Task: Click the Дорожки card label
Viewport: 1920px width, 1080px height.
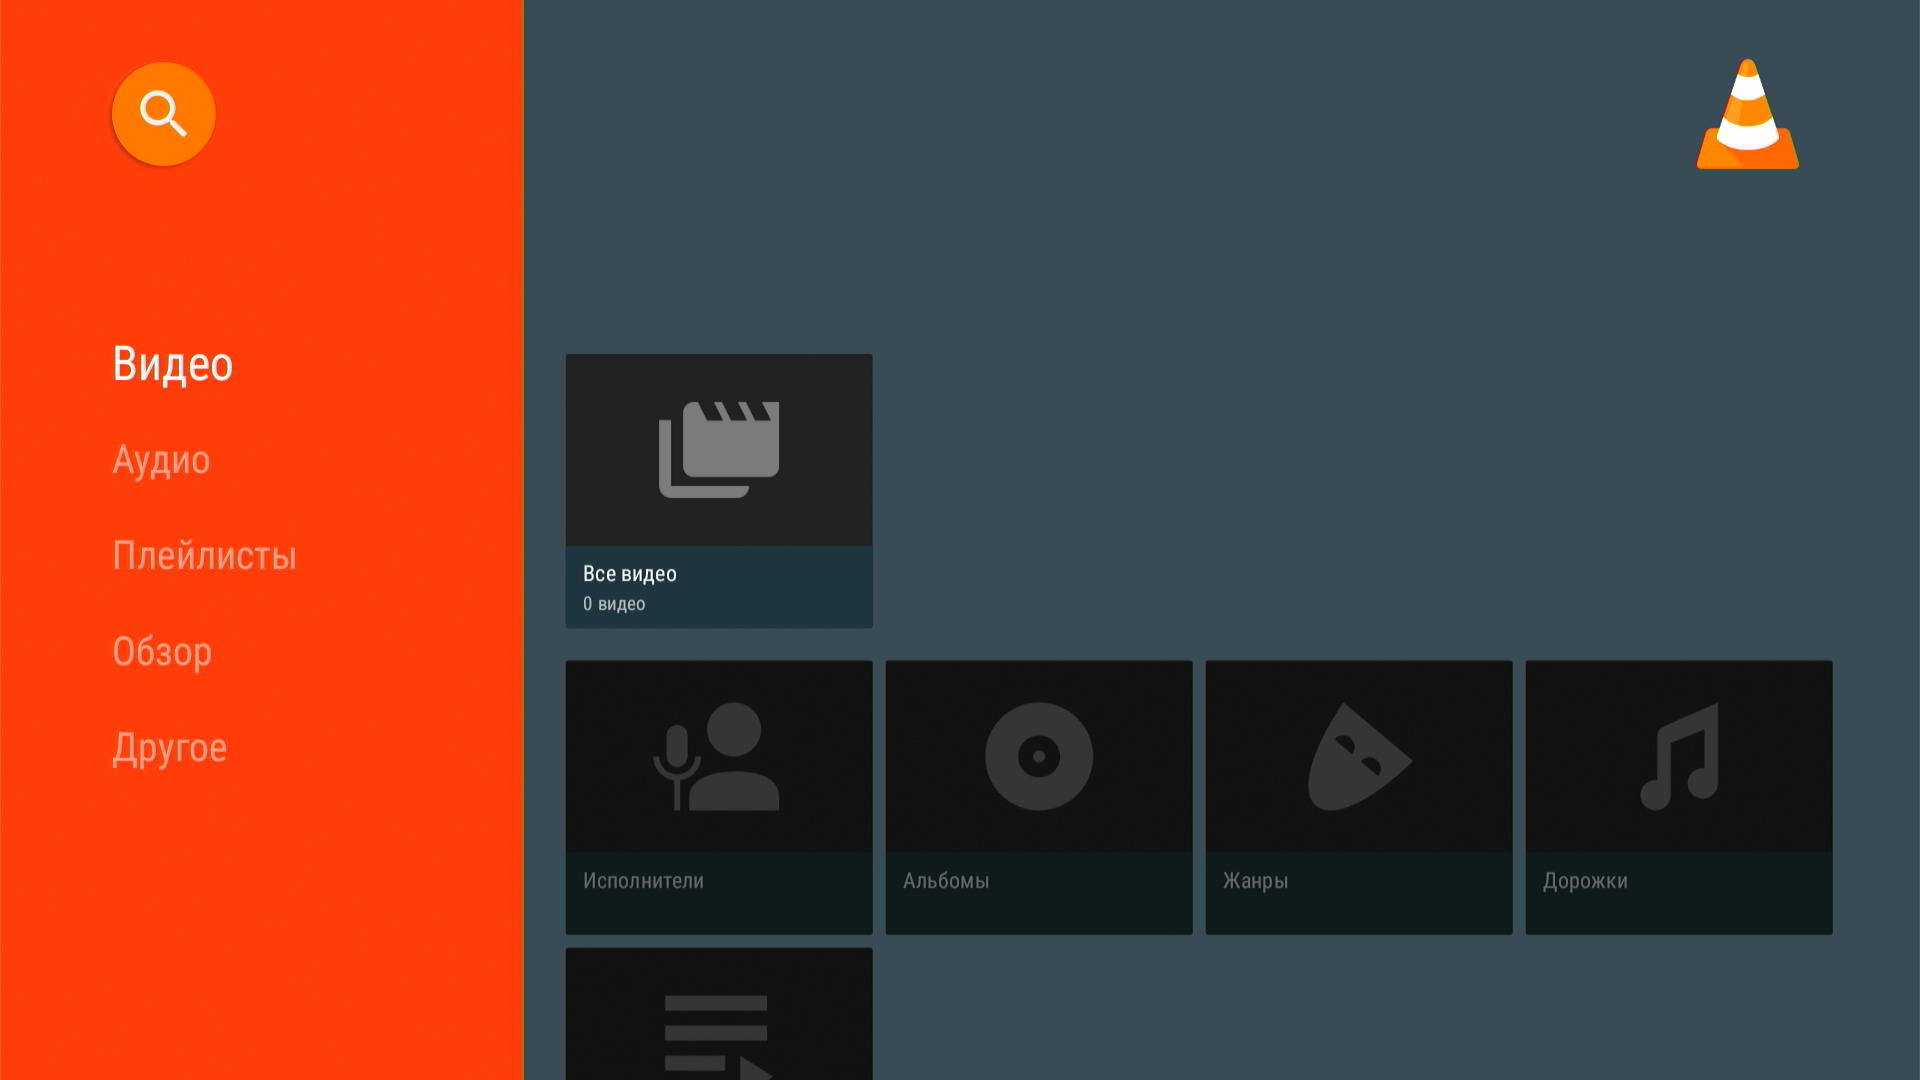Action: pyautogui.click(x=1585, y=881)
